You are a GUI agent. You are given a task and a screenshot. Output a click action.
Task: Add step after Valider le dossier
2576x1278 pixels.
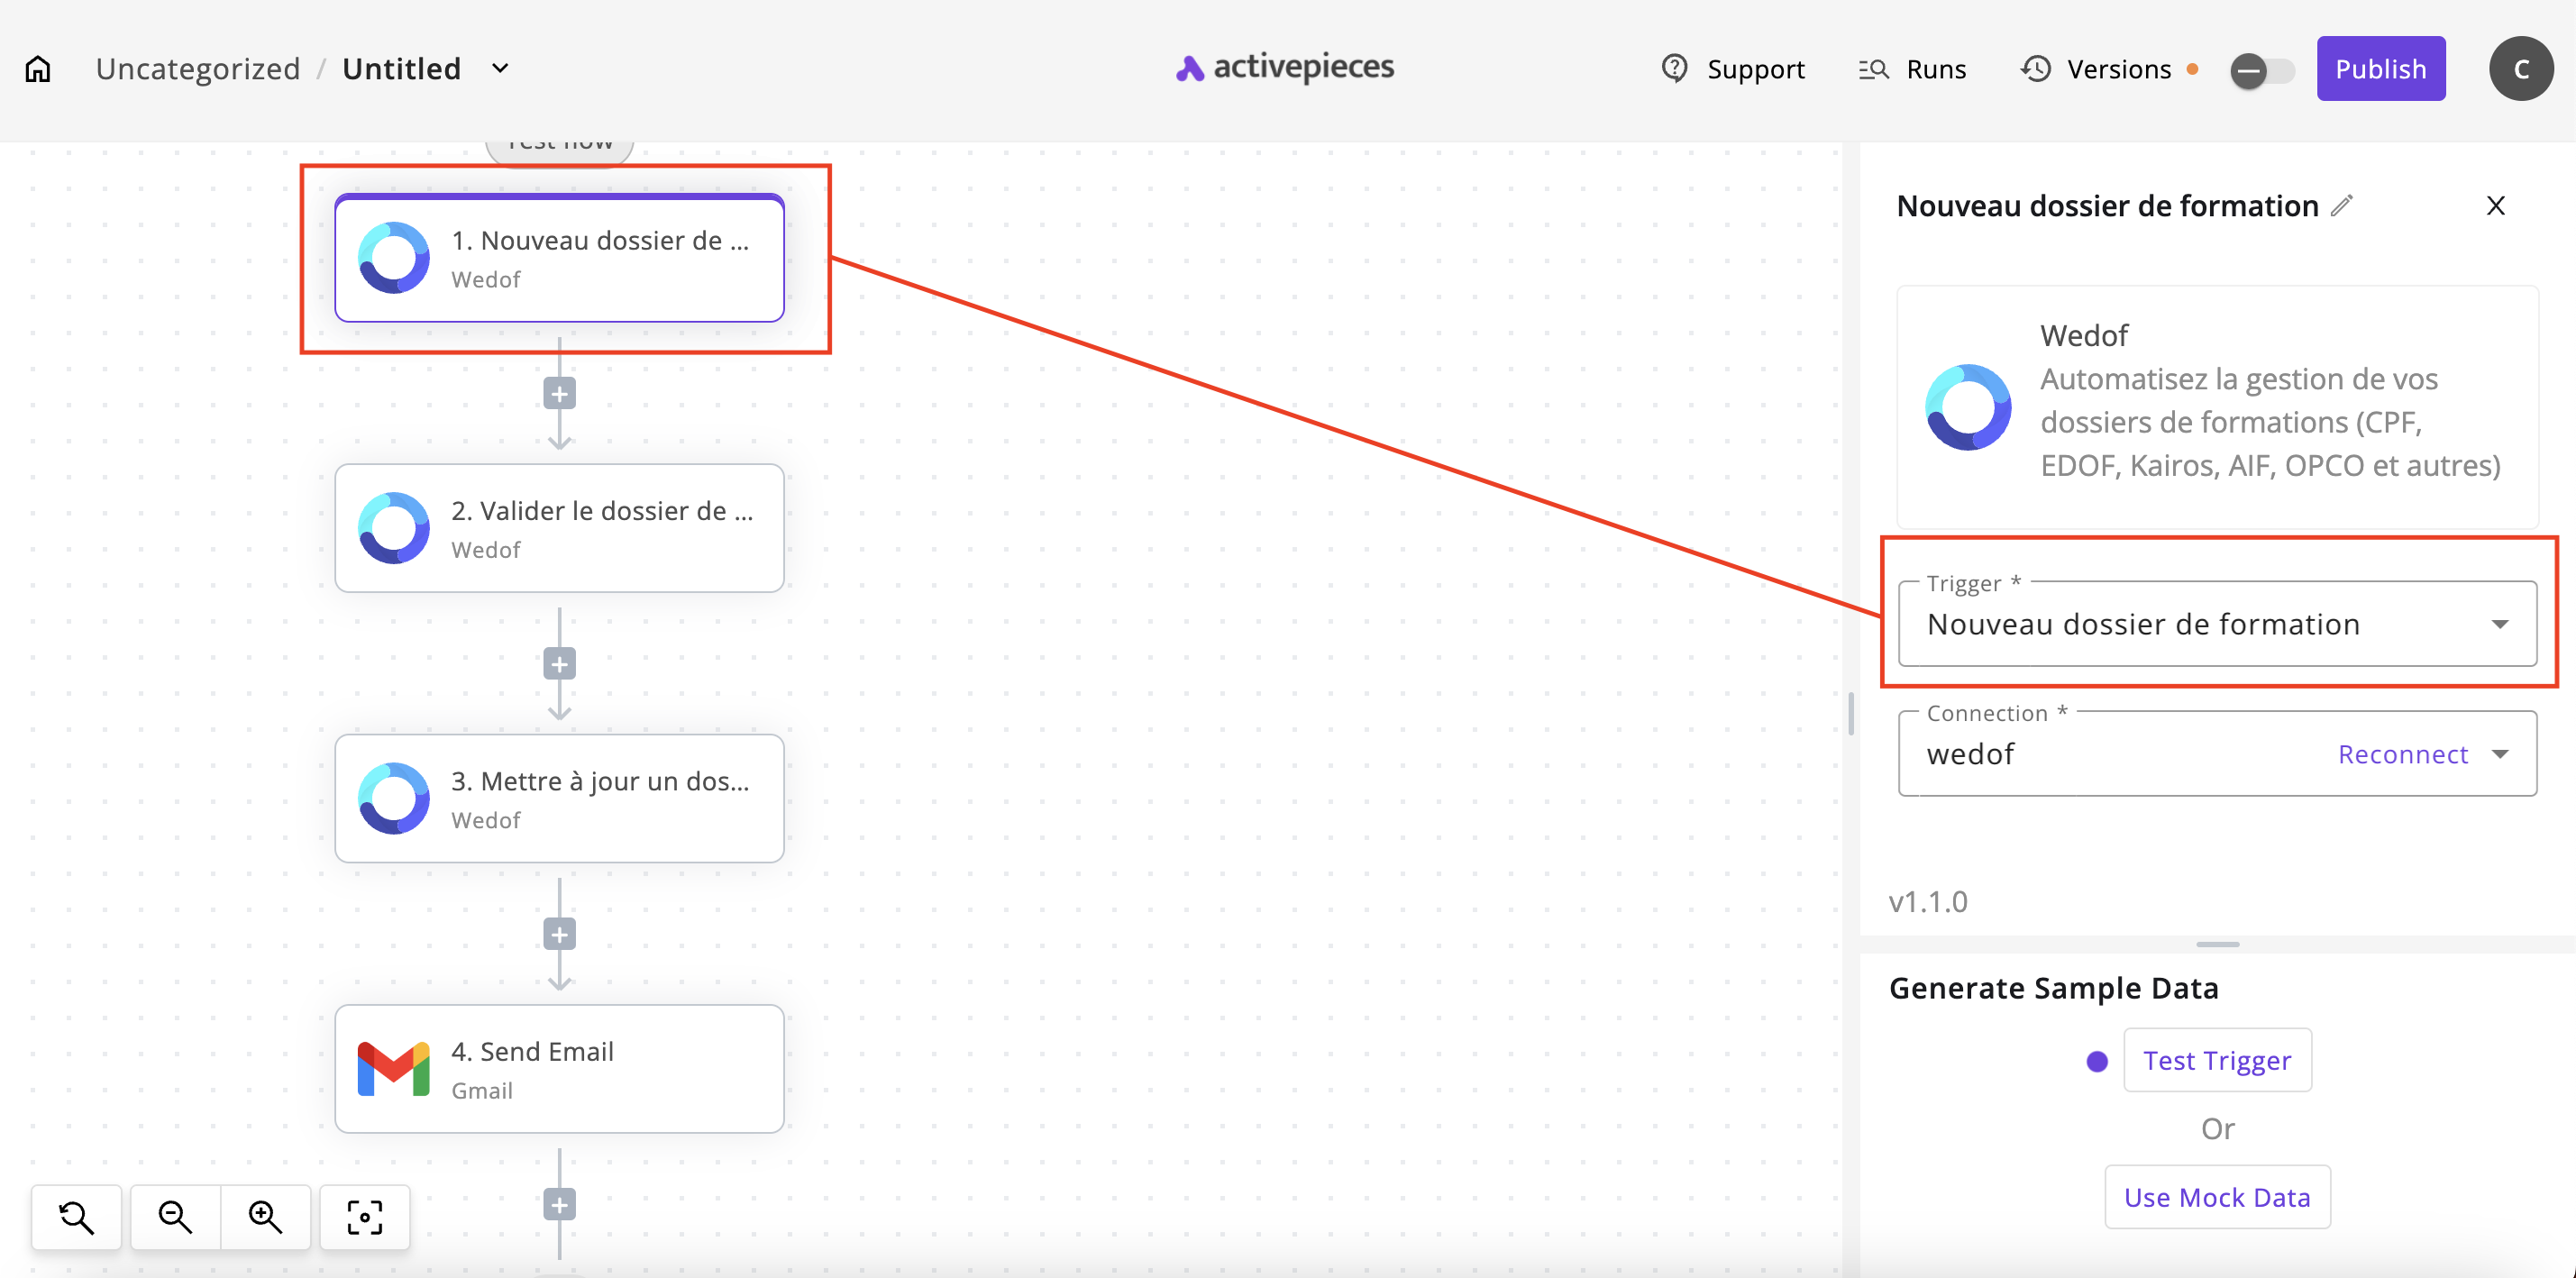(x=559, y=664)
